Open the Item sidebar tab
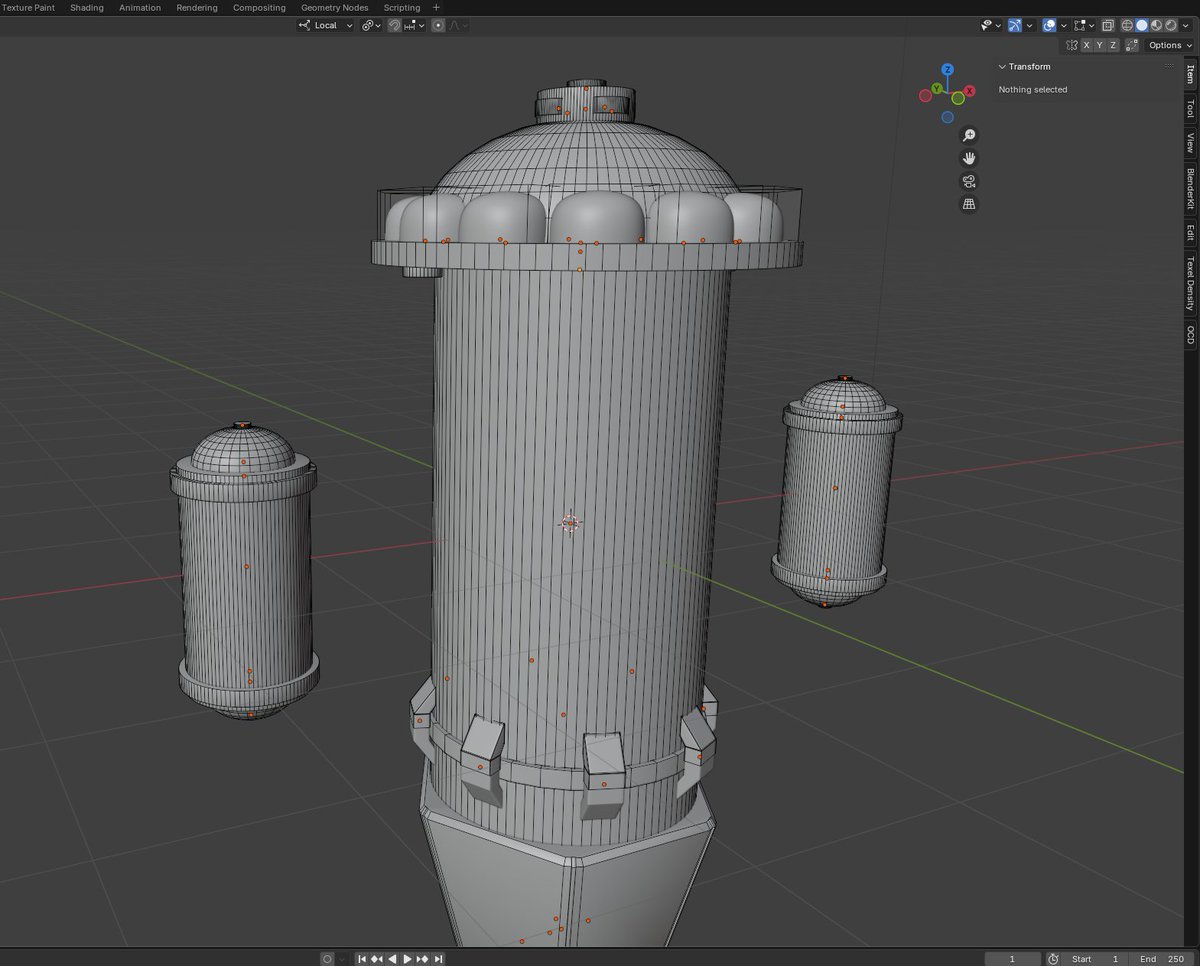The height and width of the screenshot is (966, 1200). click(x=1190, y=74)
